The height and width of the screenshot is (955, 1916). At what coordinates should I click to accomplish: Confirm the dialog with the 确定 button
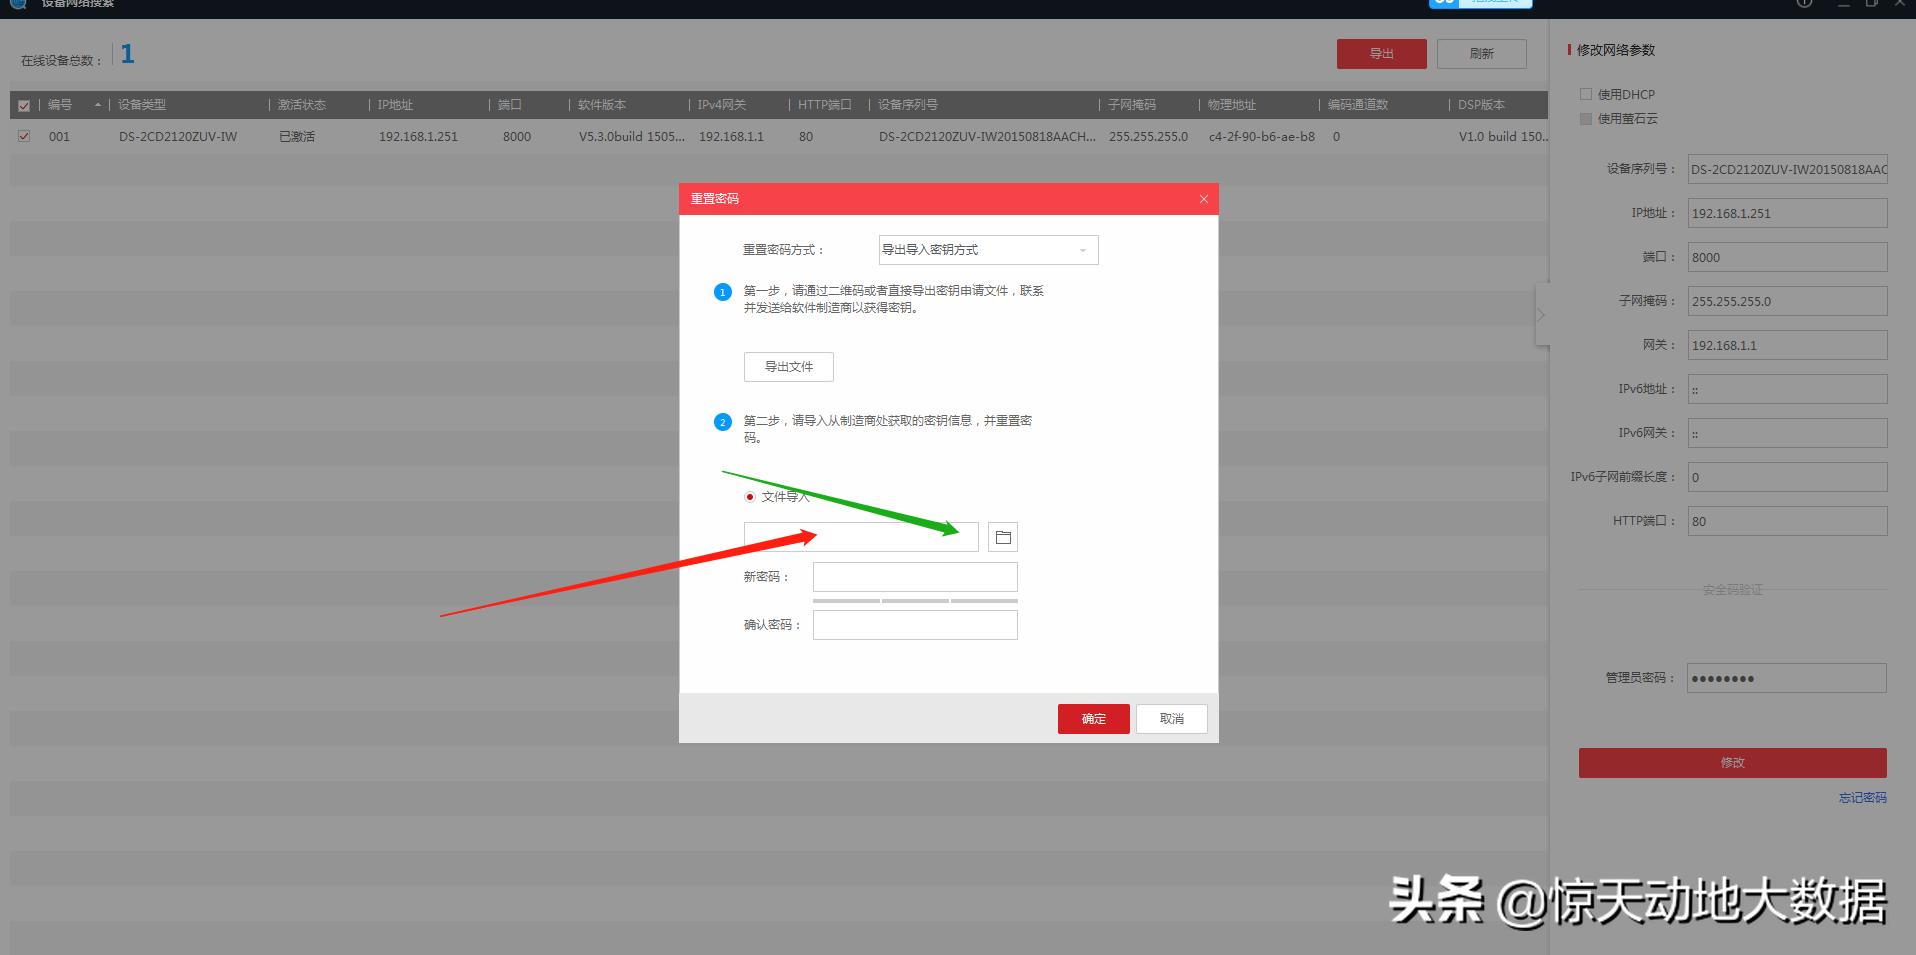point(1093,718)
